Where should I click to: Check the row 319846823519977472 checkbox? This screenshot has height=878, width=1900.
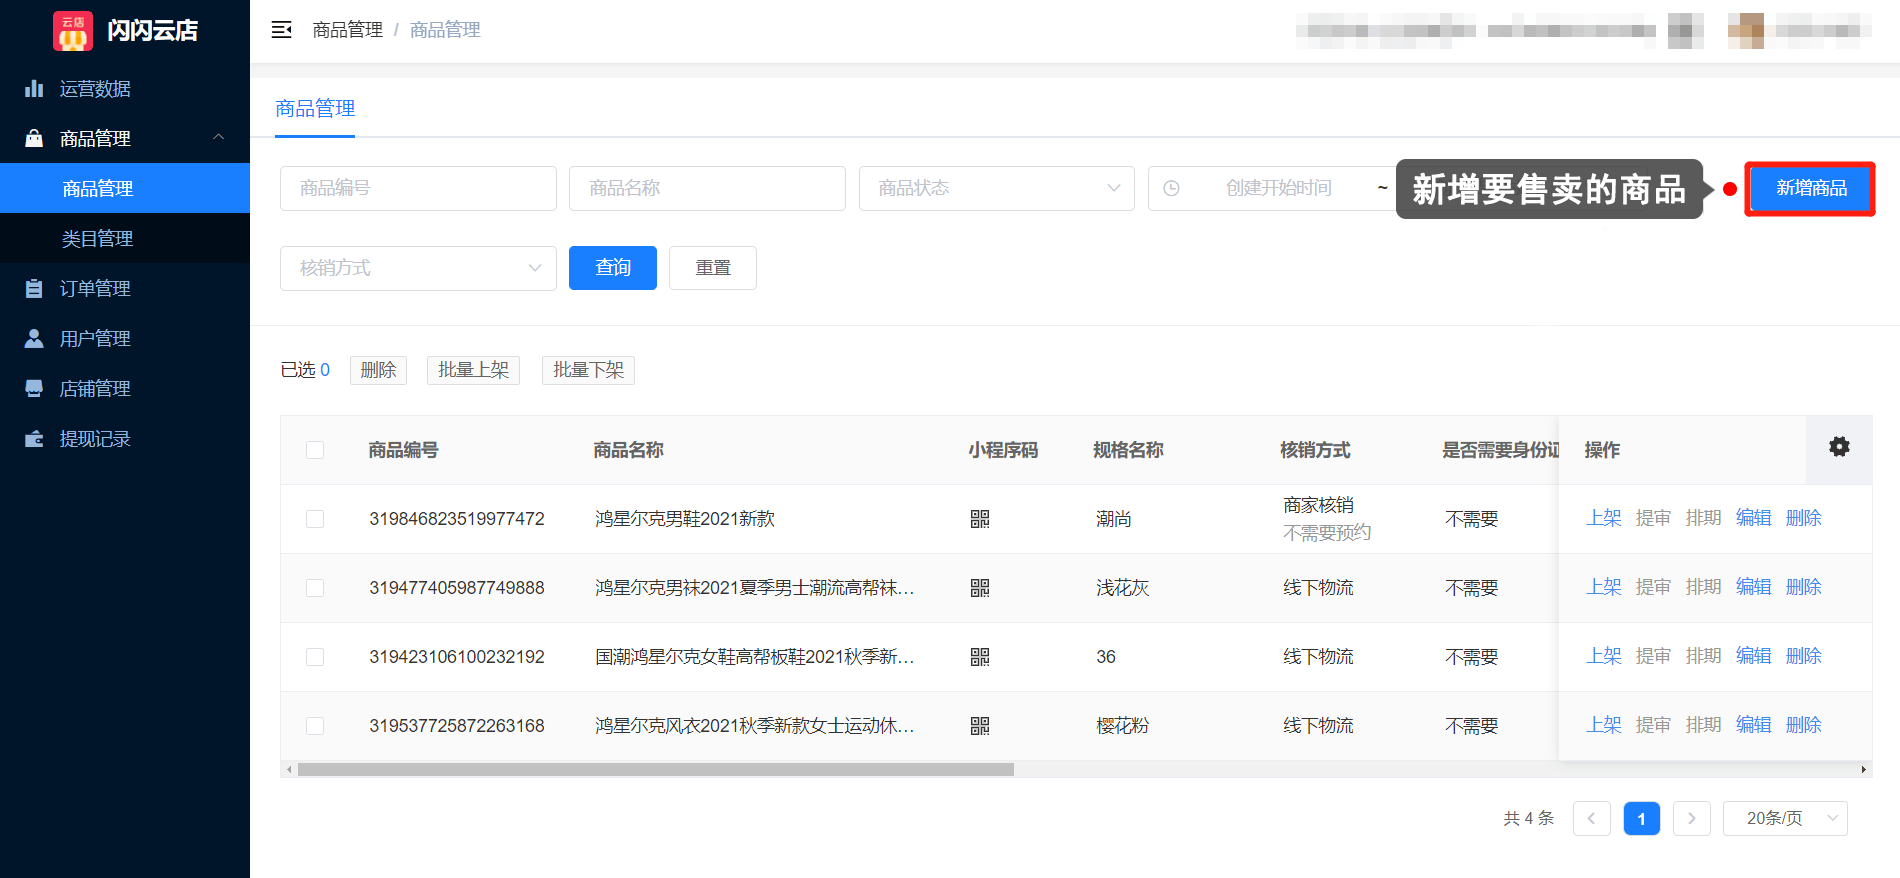tap(315, 519)
